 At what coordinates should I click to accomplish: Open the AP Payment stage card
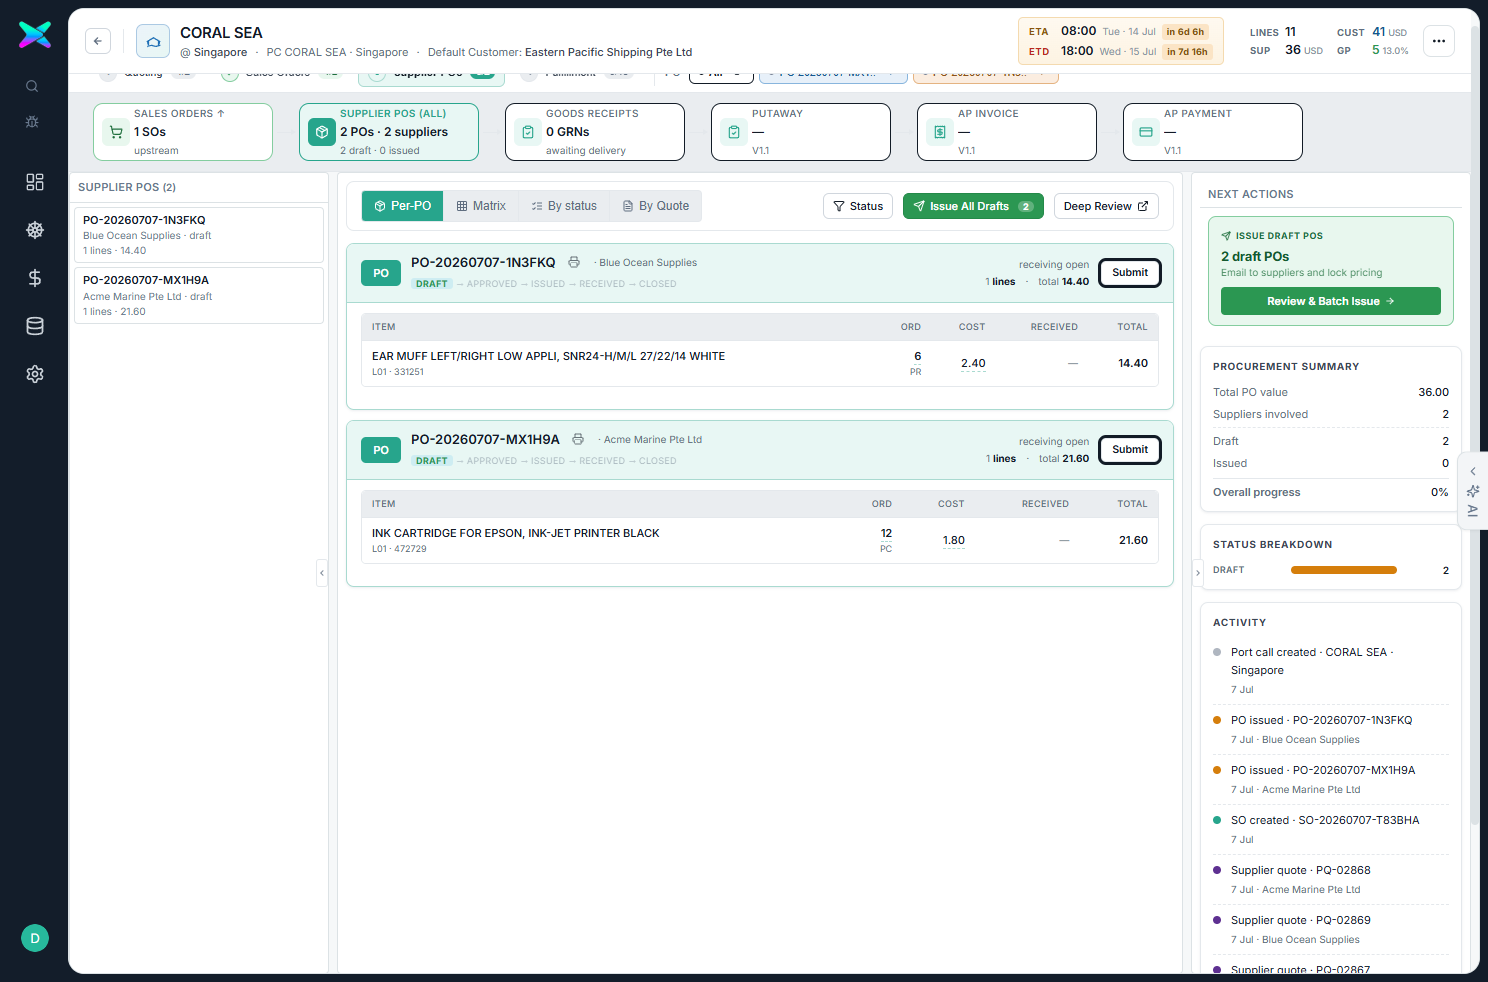click(x=1213, y=132)
